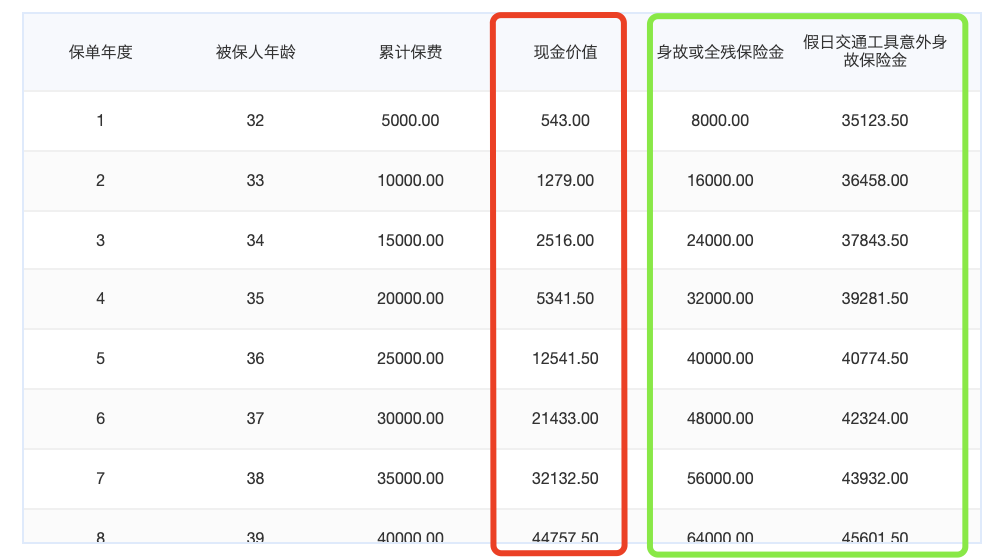The width and height of the screenshot is (990, 560).
Task: Click the 身故或全残保险金 column header
Action: pos(720,52)
